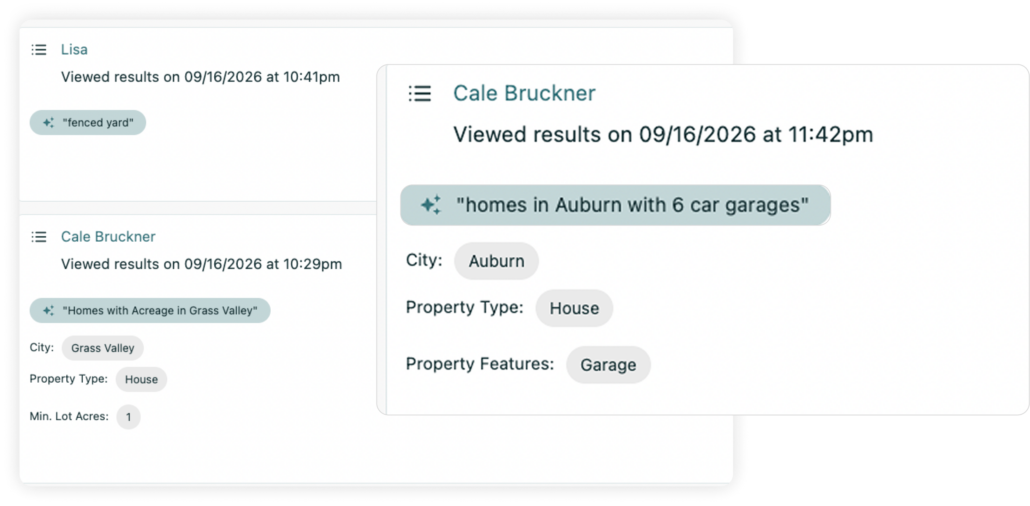Click the large House property type tag

point(574,308)
